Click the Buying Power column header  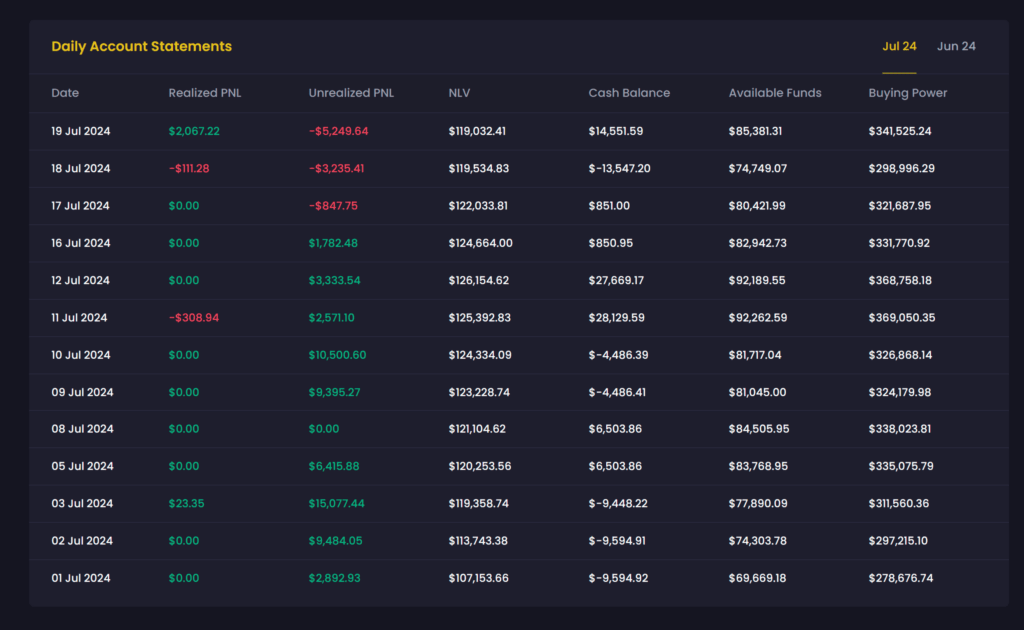tap(907, 92)
